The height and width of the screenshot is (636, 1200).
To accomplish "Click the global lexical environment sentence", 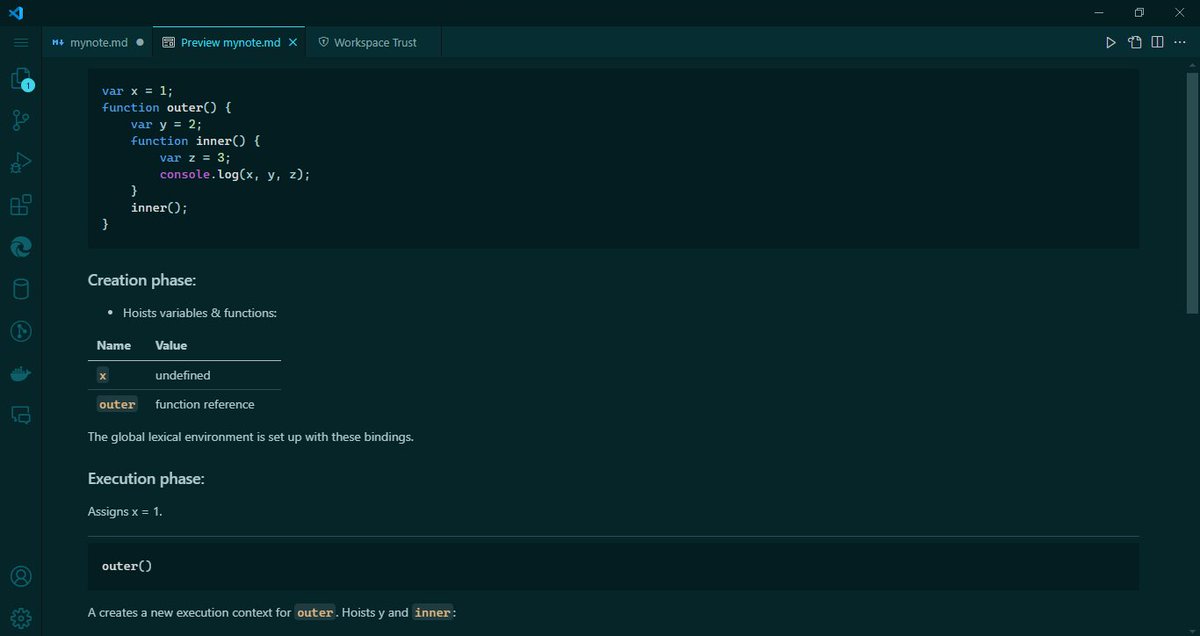I will click(251, 437).
